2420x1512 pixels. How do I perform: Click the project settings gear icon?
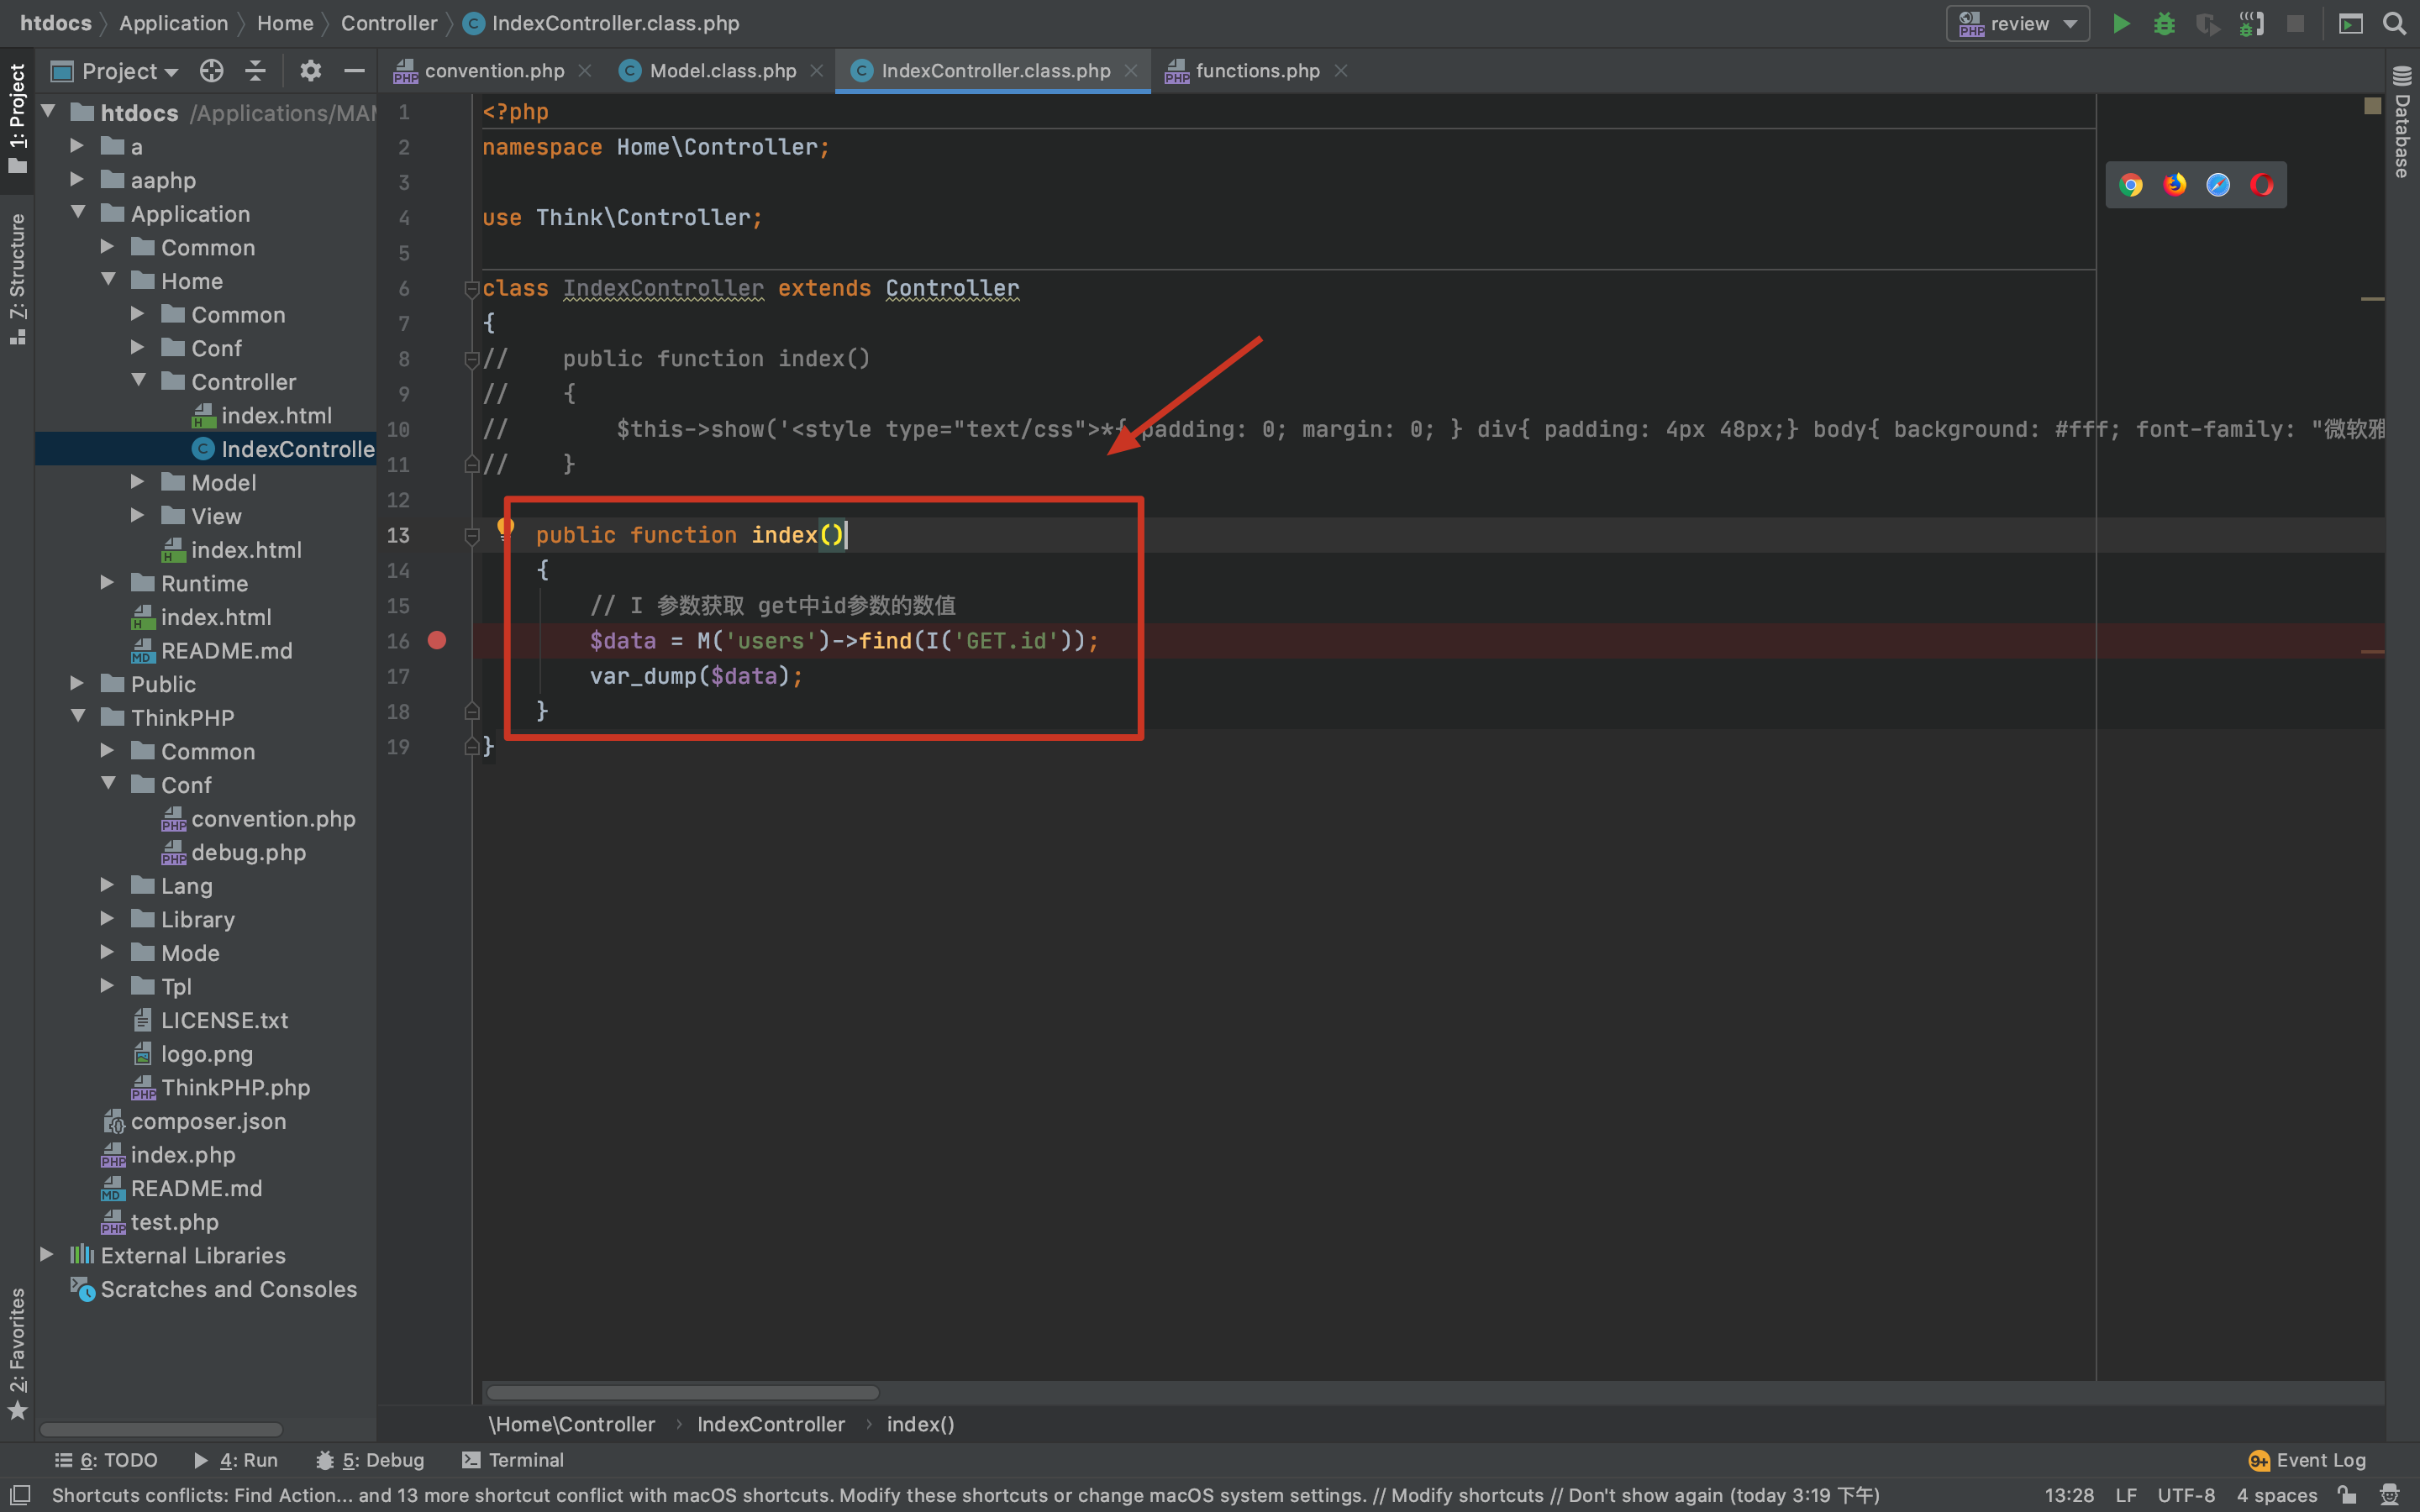coord(310,71)
